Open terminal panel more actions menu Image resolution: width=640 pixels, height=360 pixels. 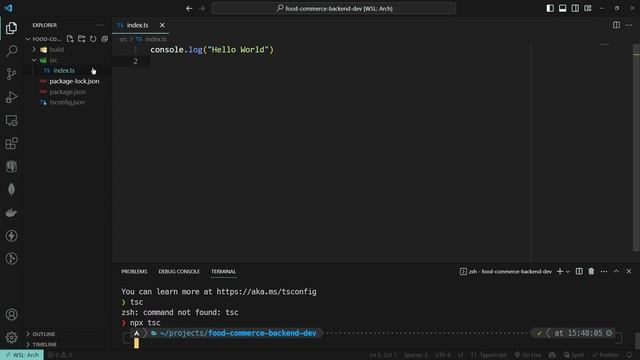604,271
